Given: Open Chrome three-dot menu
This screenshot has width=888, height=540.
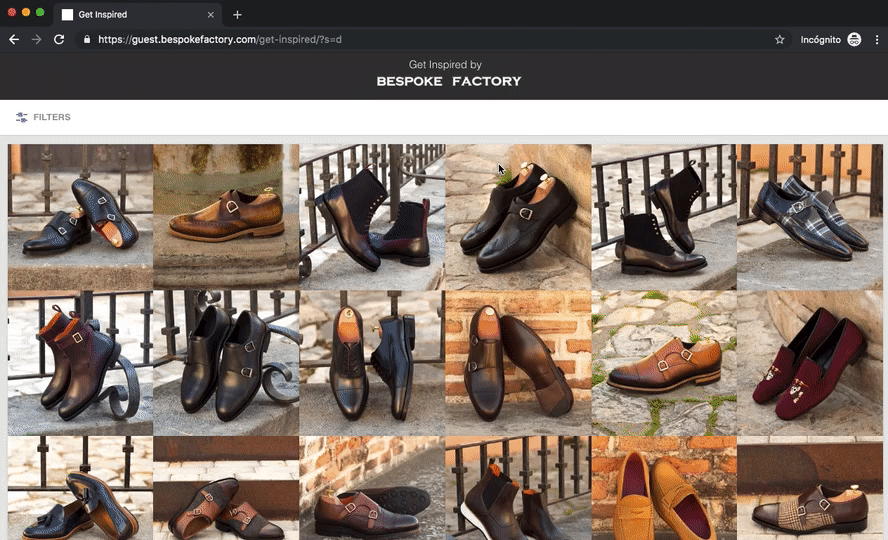Looking at the screenshot, I should click(x=877, y=39).
